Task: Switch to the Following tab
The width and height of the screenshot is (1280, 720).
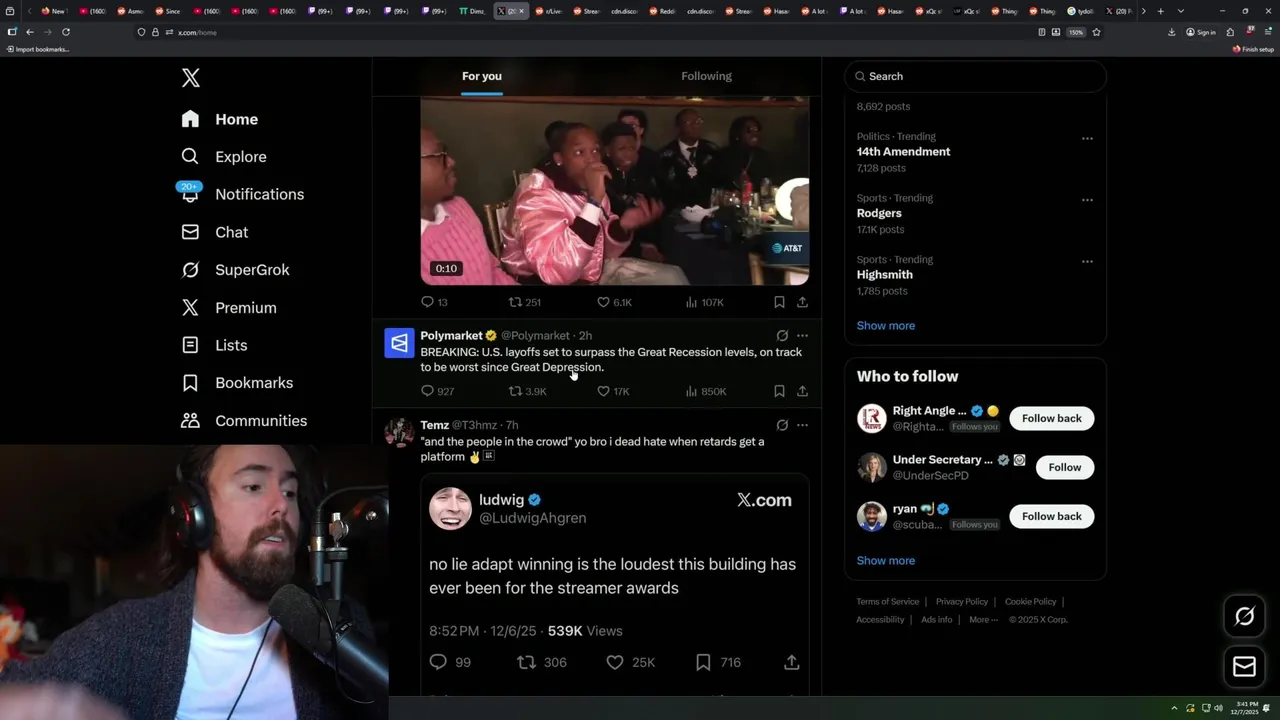Action: click(707, 76)
